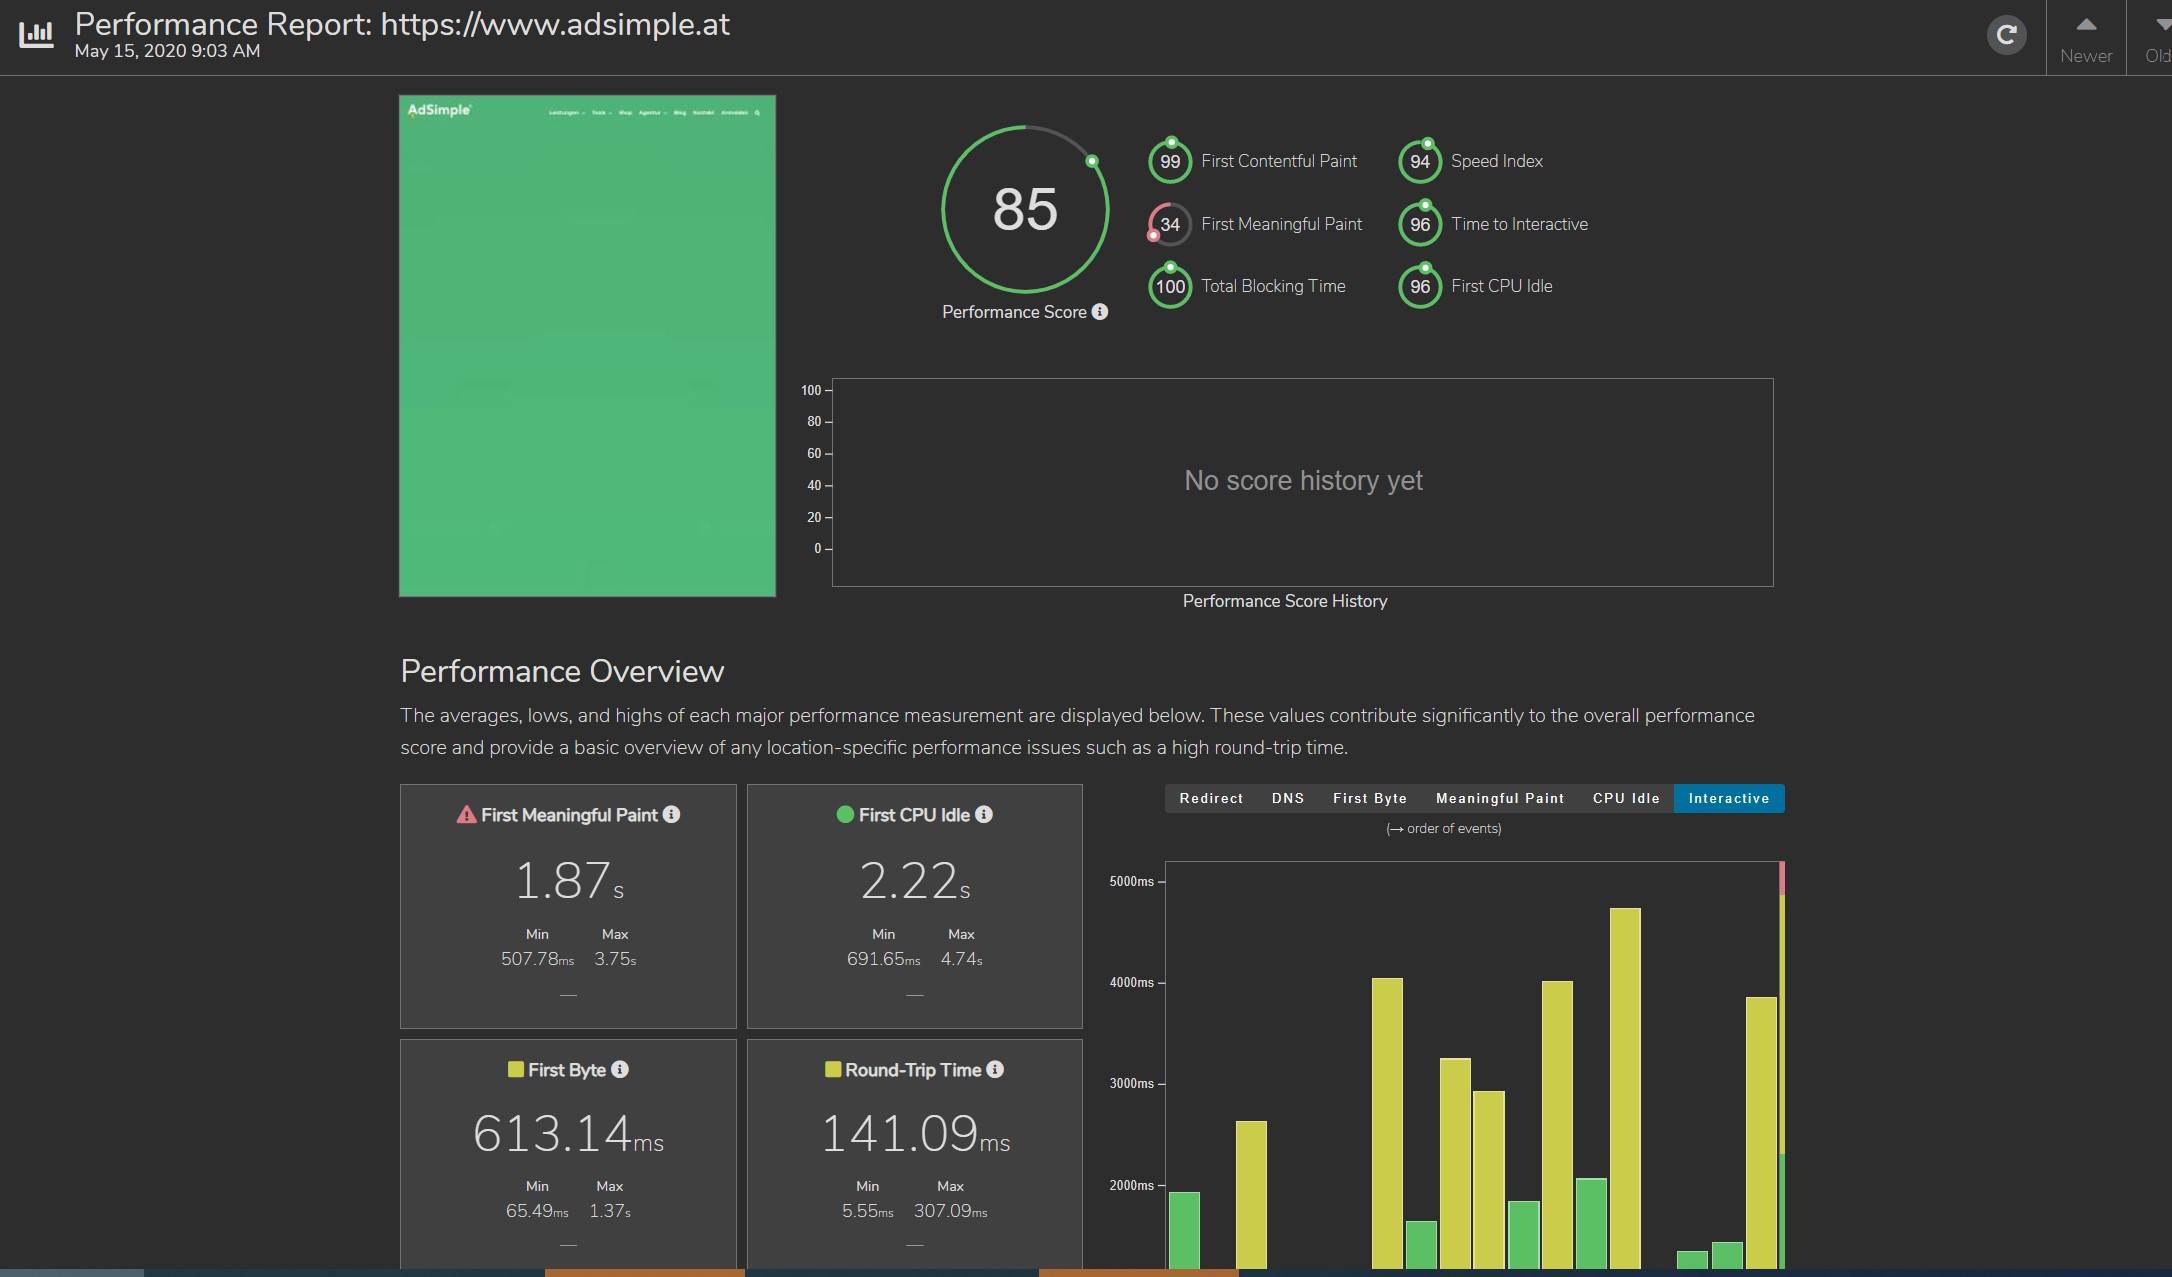The height and width of the screenshot is (1277, 2172).
Task: Click the 85 performance score gauge
Action: [x=1025, y=210]
